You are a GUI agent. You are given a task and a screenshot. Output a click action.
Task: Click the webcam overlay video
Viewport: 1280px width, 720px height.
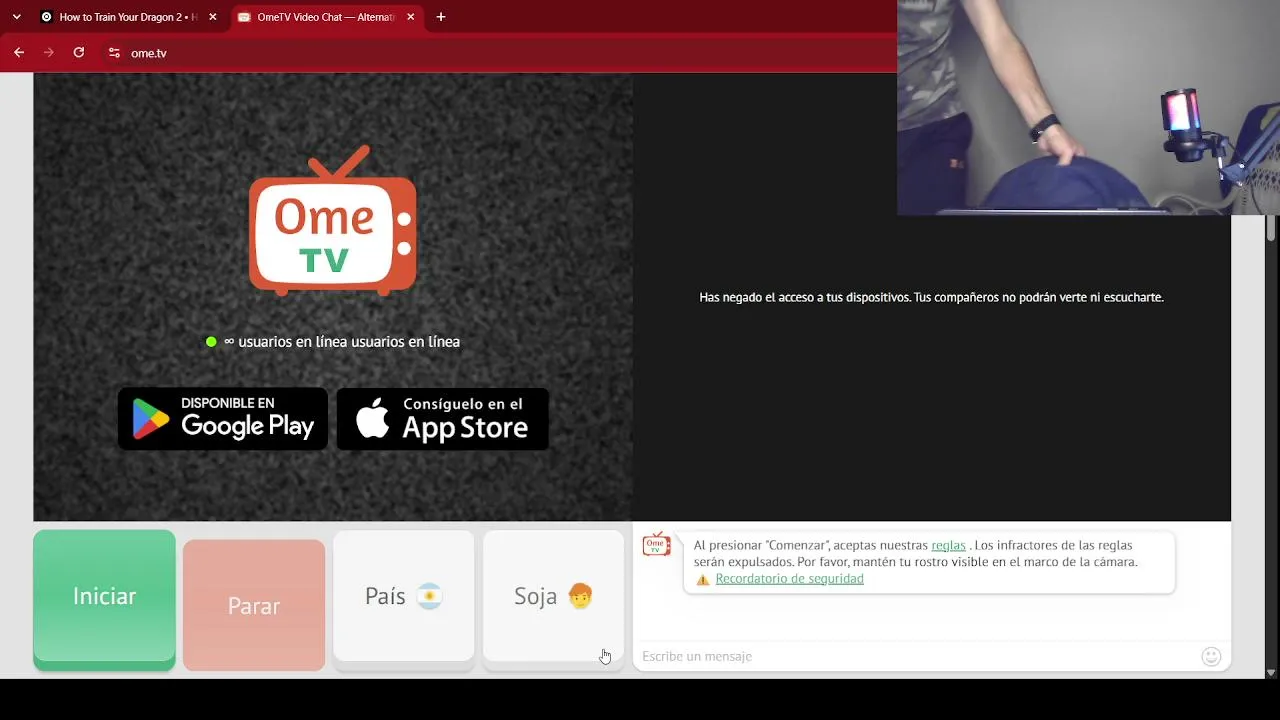[x=1088, y=107]
